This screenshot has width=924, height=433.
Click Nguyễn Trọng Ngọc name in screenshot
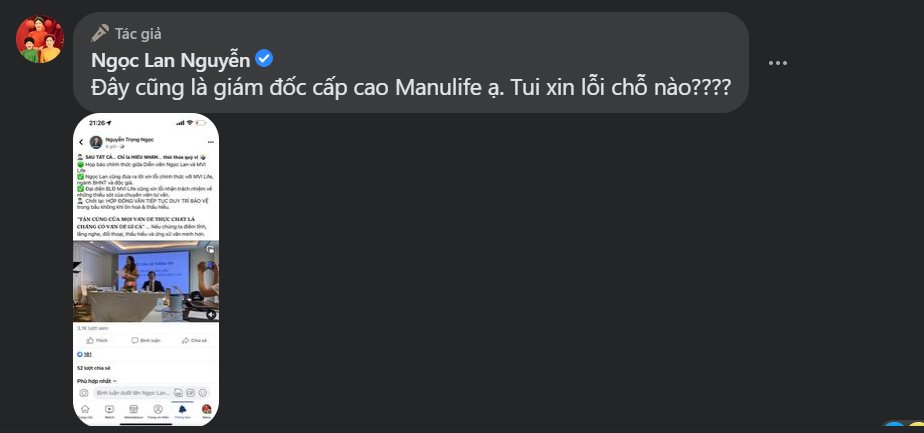pyautogui.click(x=129, y=140)
